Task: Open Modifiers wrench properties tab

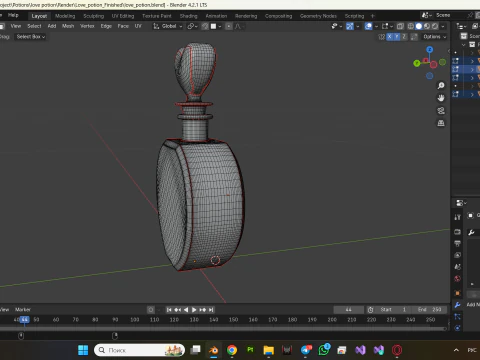Action: coord(457,305)
